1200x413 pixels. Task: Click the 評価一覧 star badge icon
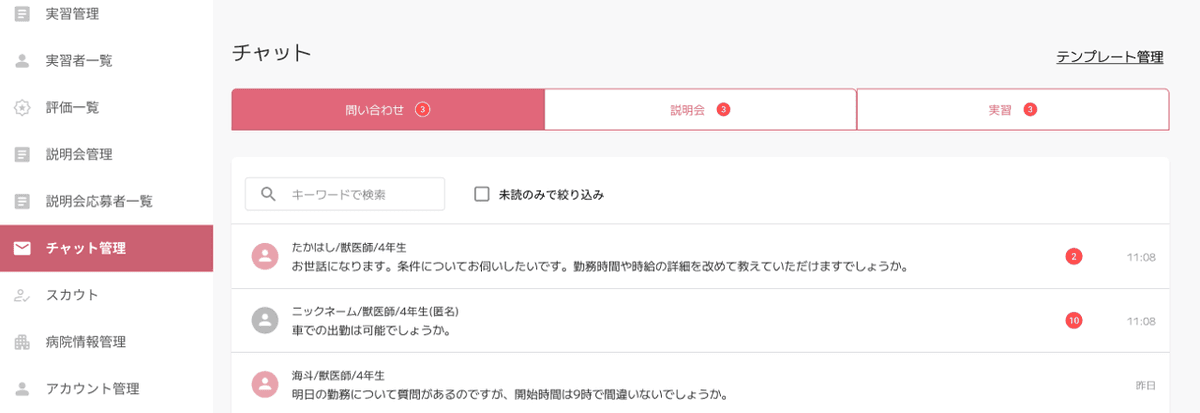click(22, 108)
